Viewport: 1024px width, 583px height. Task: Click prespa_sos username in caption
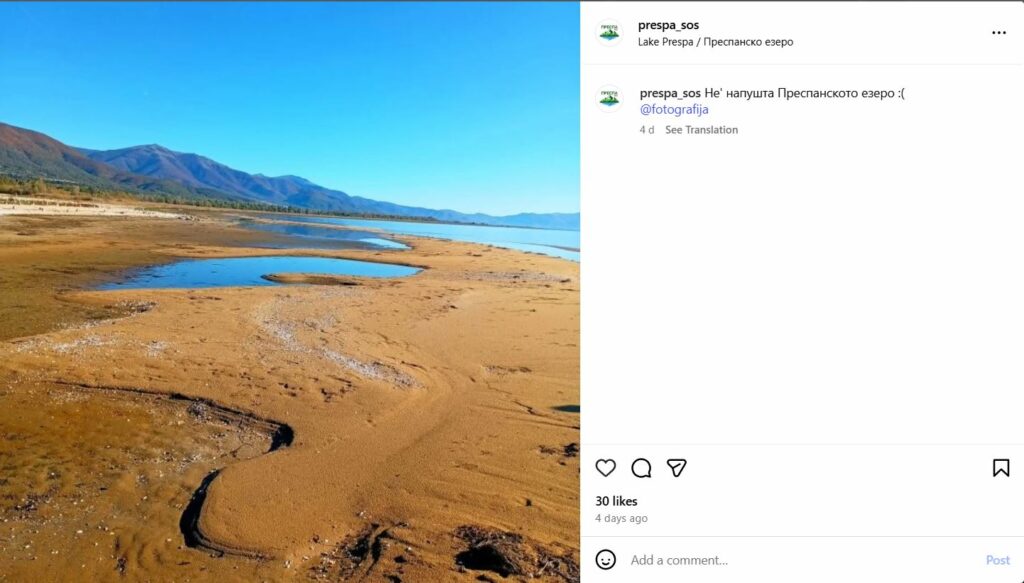click(x=670, y=93)
